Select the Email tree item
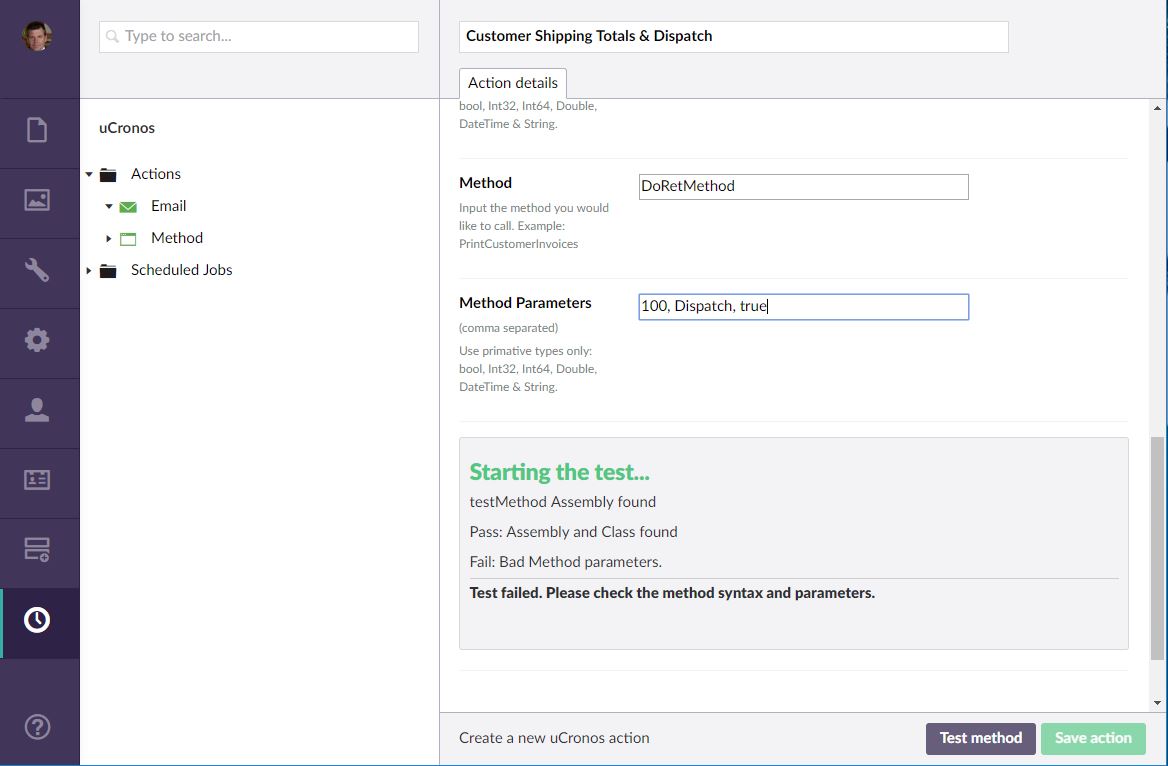 [x=168, y=206]
